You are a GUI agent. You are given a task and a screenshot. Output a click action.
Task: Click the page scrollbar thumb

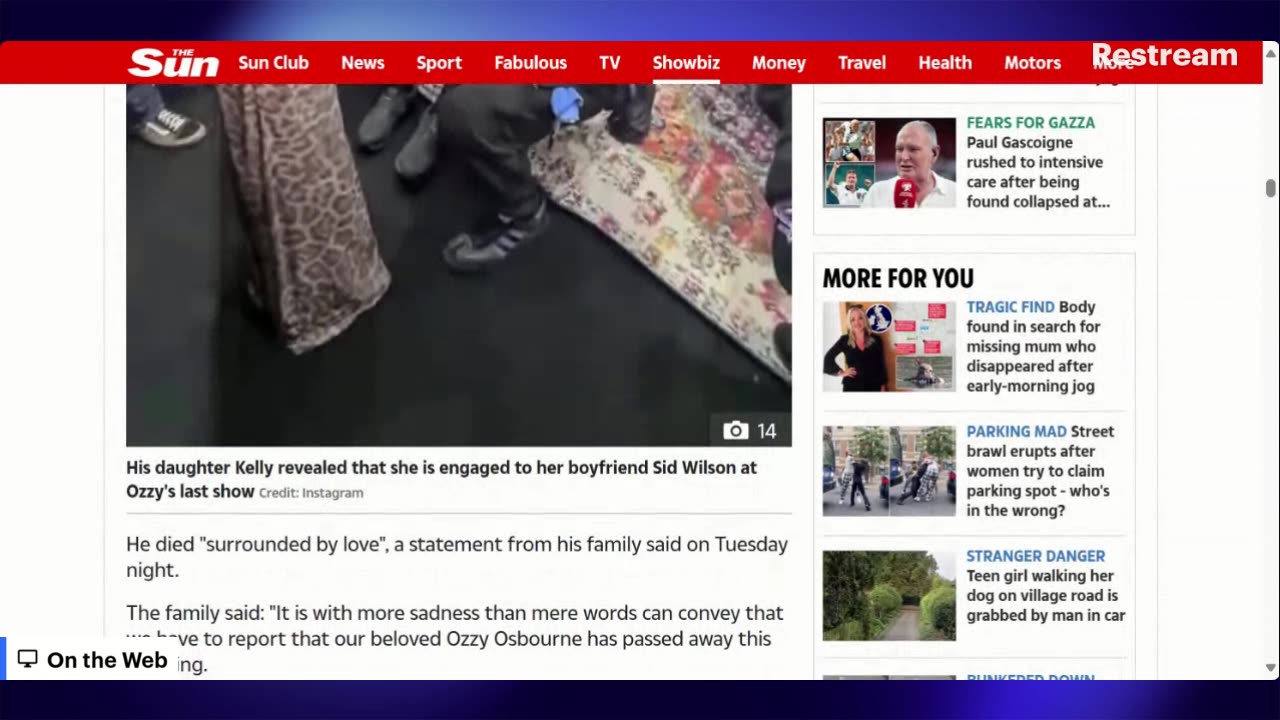1271,188
